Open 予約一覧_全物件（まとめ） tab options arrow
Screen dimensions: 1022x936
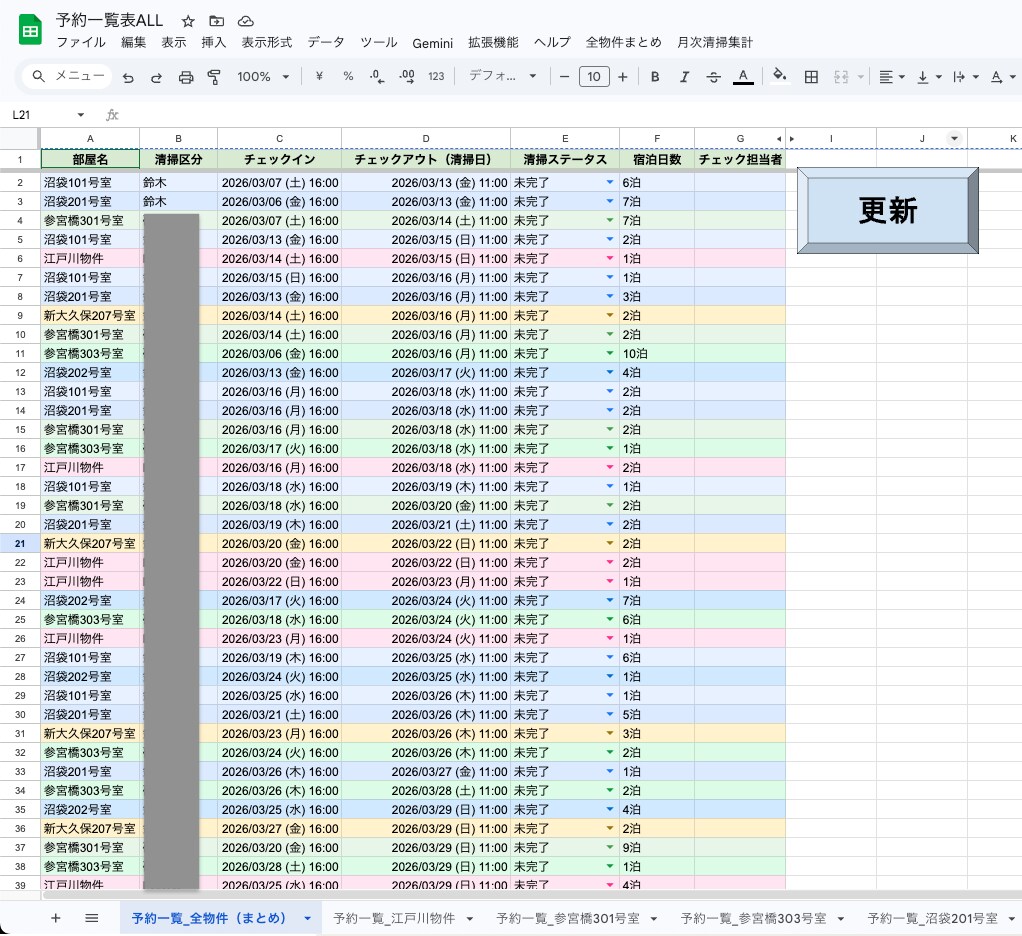(307, 918)
